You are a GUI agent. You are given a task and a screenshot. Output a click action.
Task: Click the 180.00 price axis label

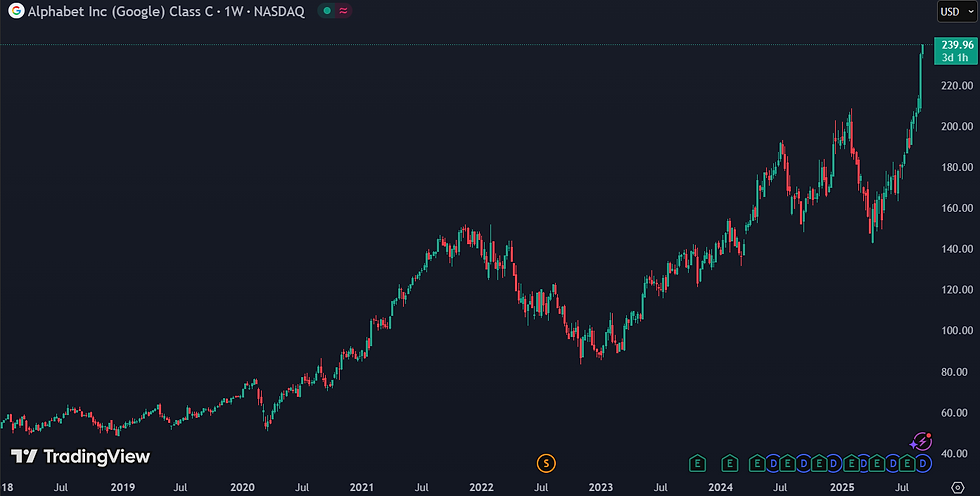957,167
